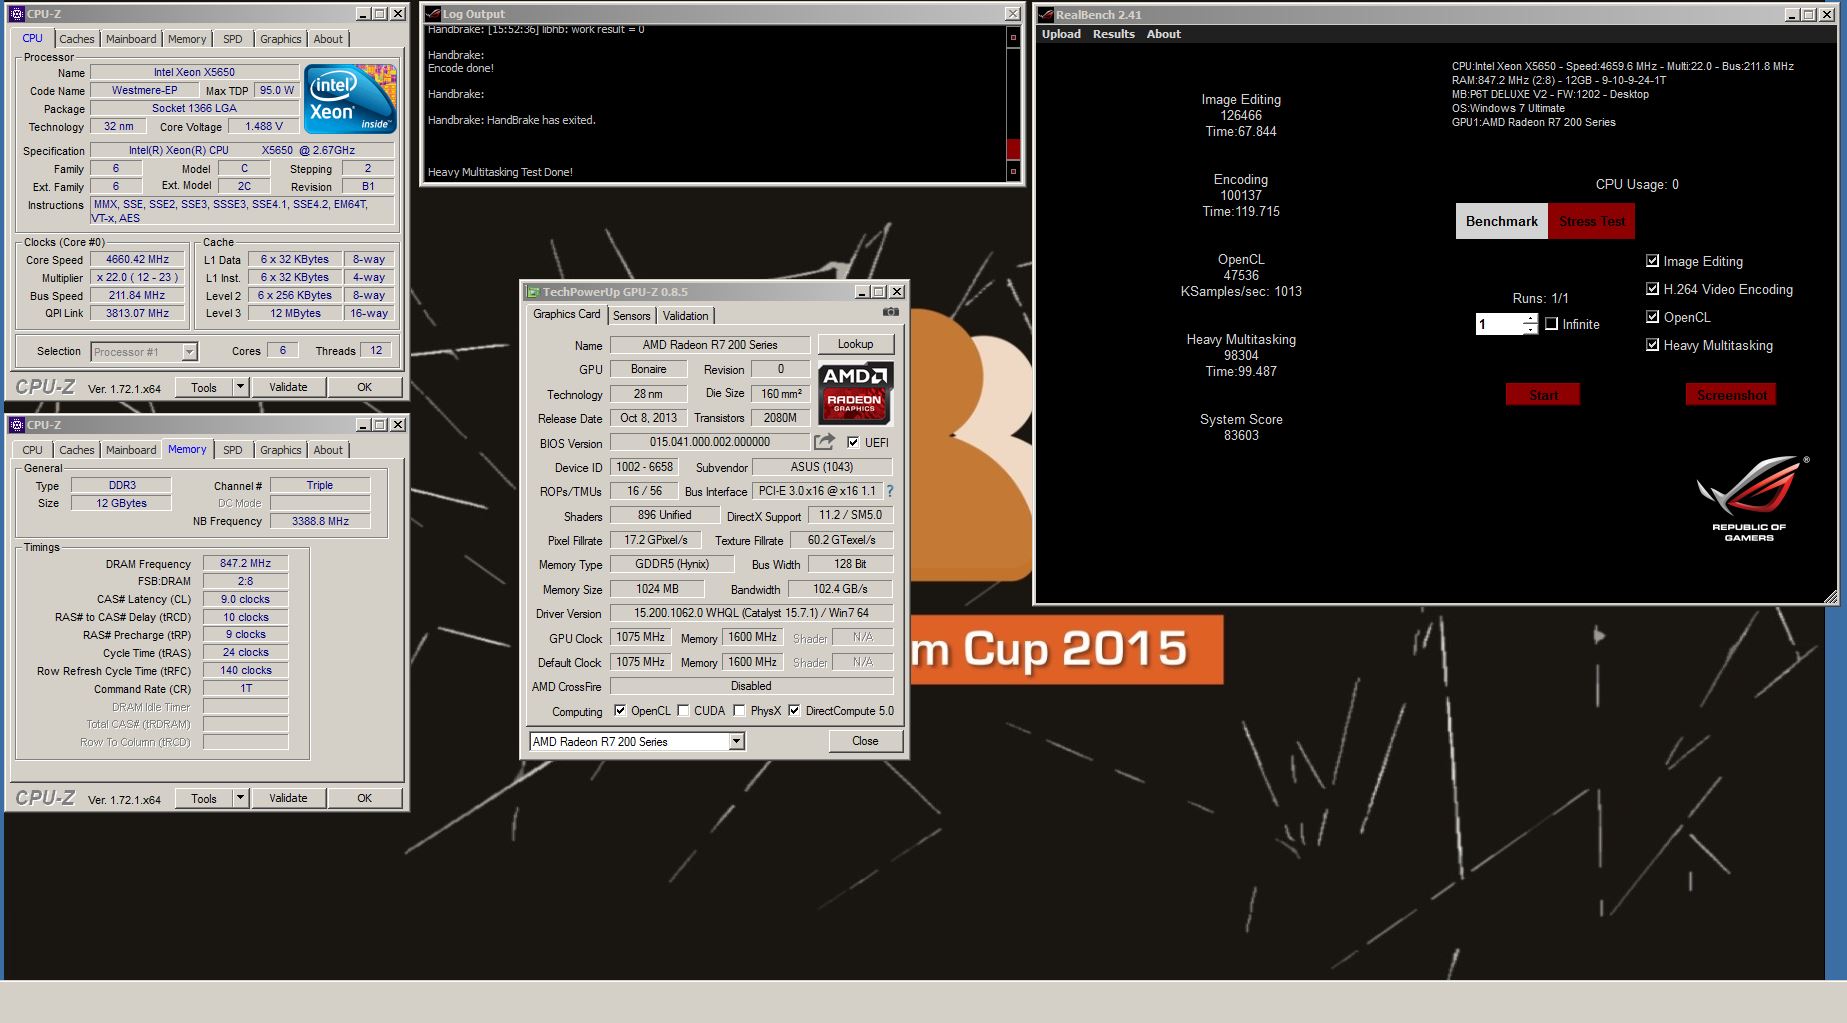
Task: Click OK in the bottom CPU-Z window
Action: pyautogui.click(x=364, y=798)
